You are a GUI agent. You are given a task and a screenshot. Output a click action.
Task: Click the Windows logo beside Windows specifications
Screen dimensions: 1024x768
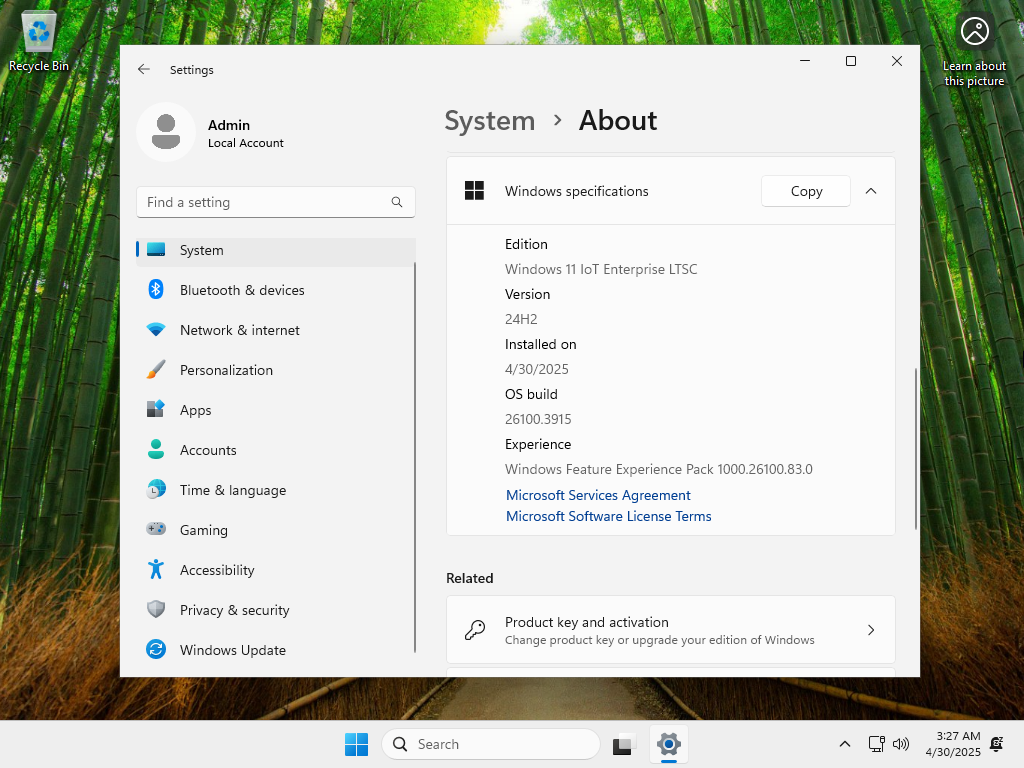(474, 191)
